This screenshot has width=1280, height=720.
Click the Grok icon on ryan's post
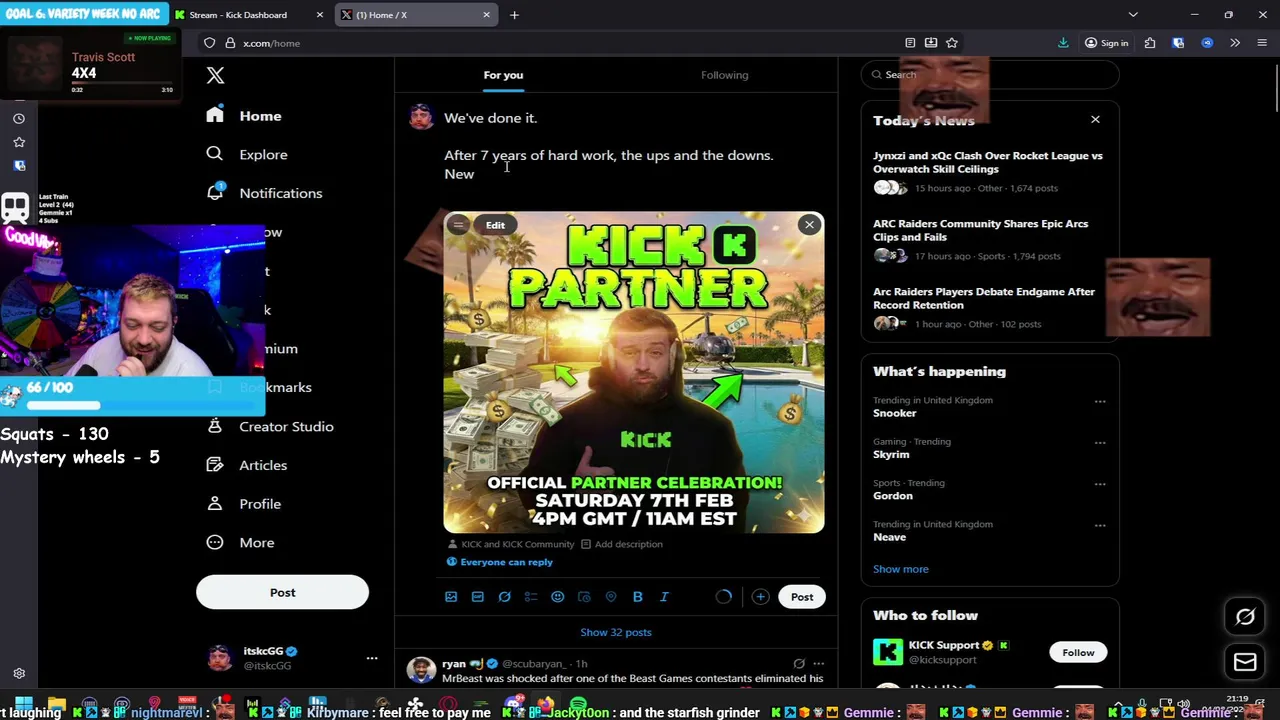pyautogui.click(x=799, y=663)
